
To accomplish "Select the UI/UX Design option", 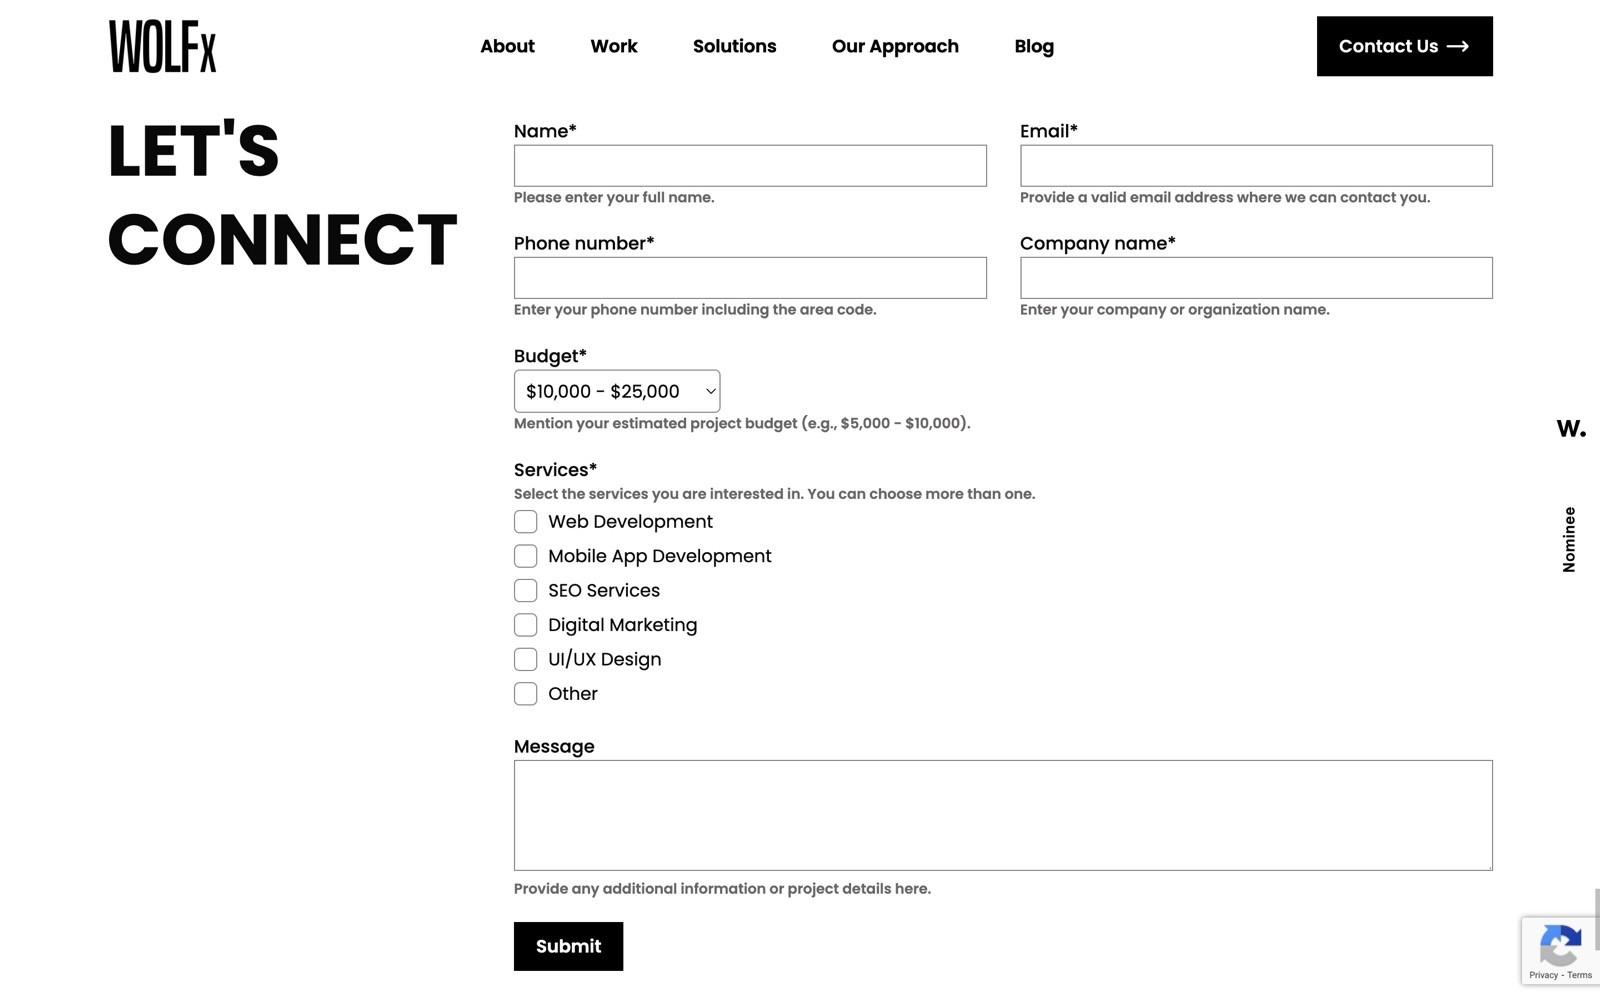I will click(525, 658).
